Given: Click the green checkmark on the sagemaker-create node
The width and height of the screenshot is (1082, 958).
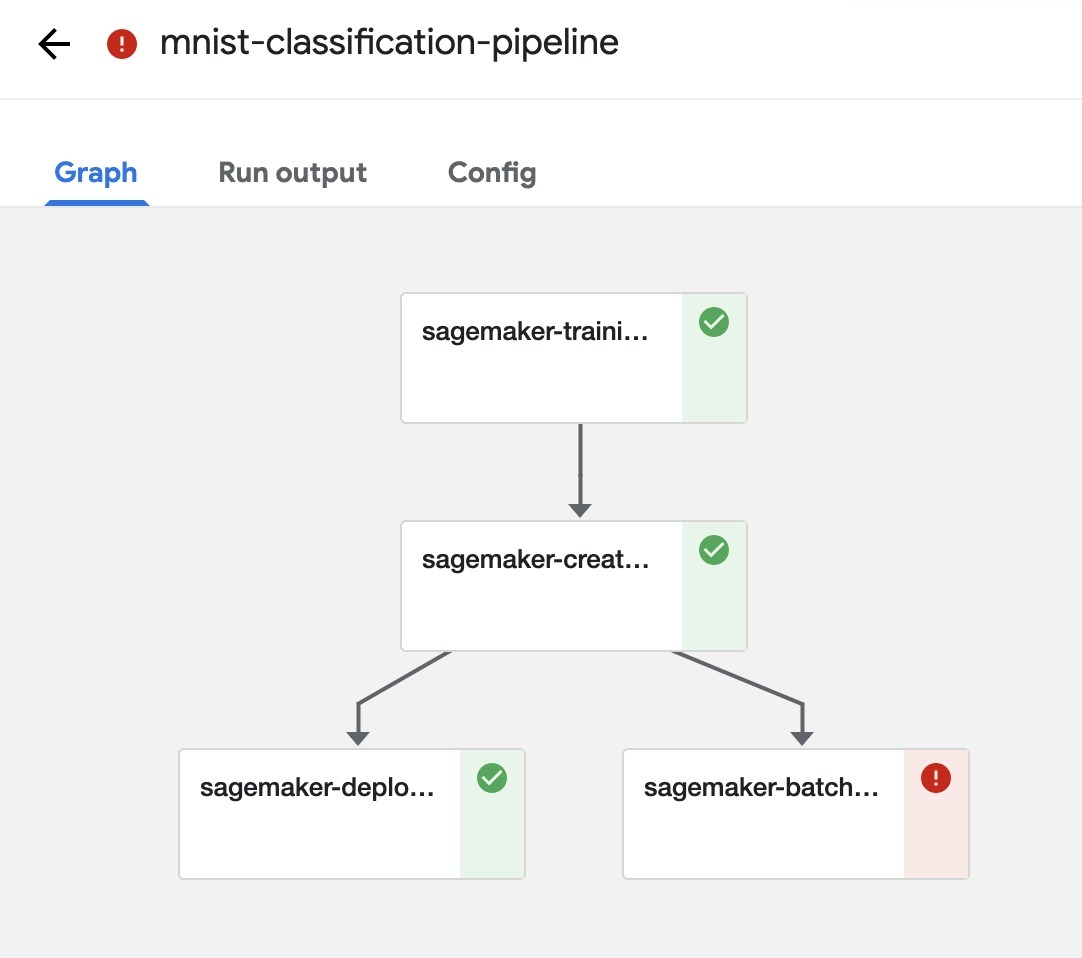Looking at the screenshot, I should tap(713, 550).
